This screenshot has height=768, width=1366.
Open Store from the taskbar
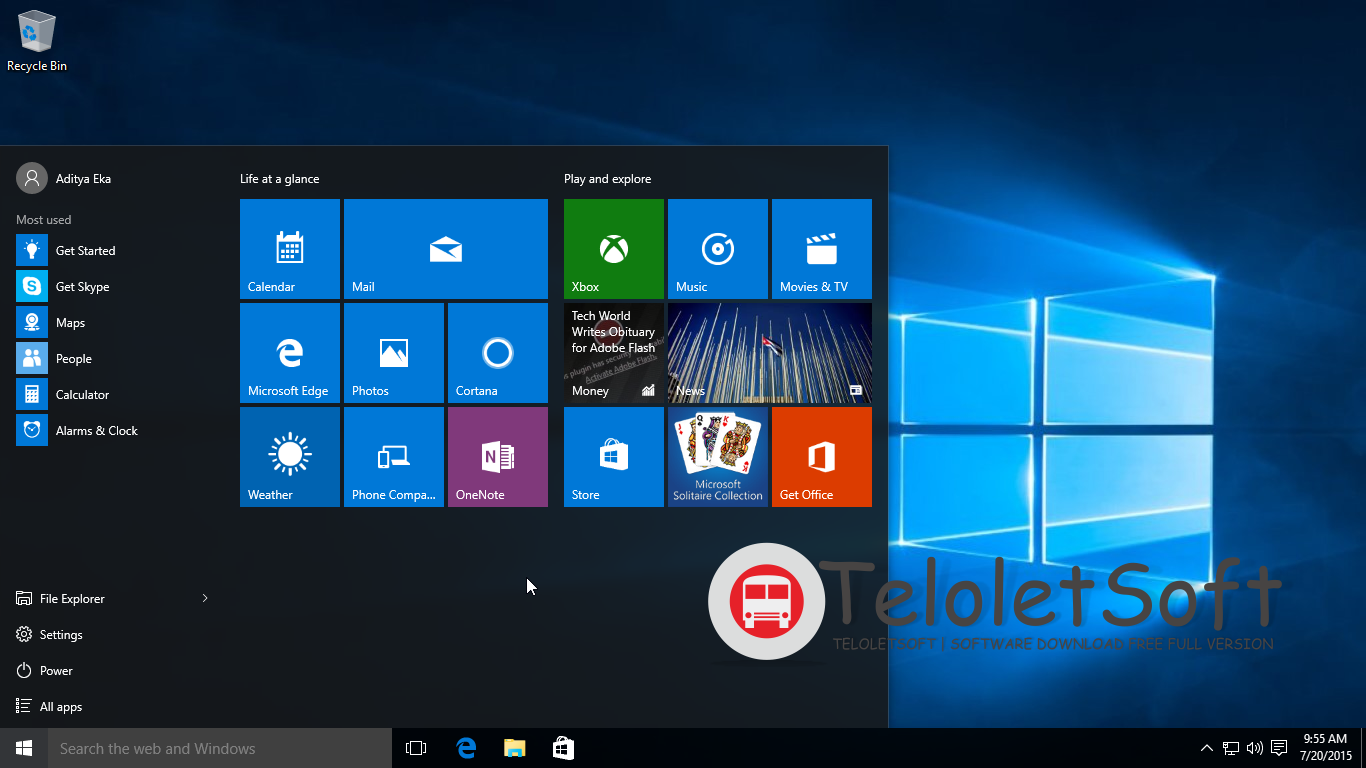pyautogui.click(x=563, y=748)
